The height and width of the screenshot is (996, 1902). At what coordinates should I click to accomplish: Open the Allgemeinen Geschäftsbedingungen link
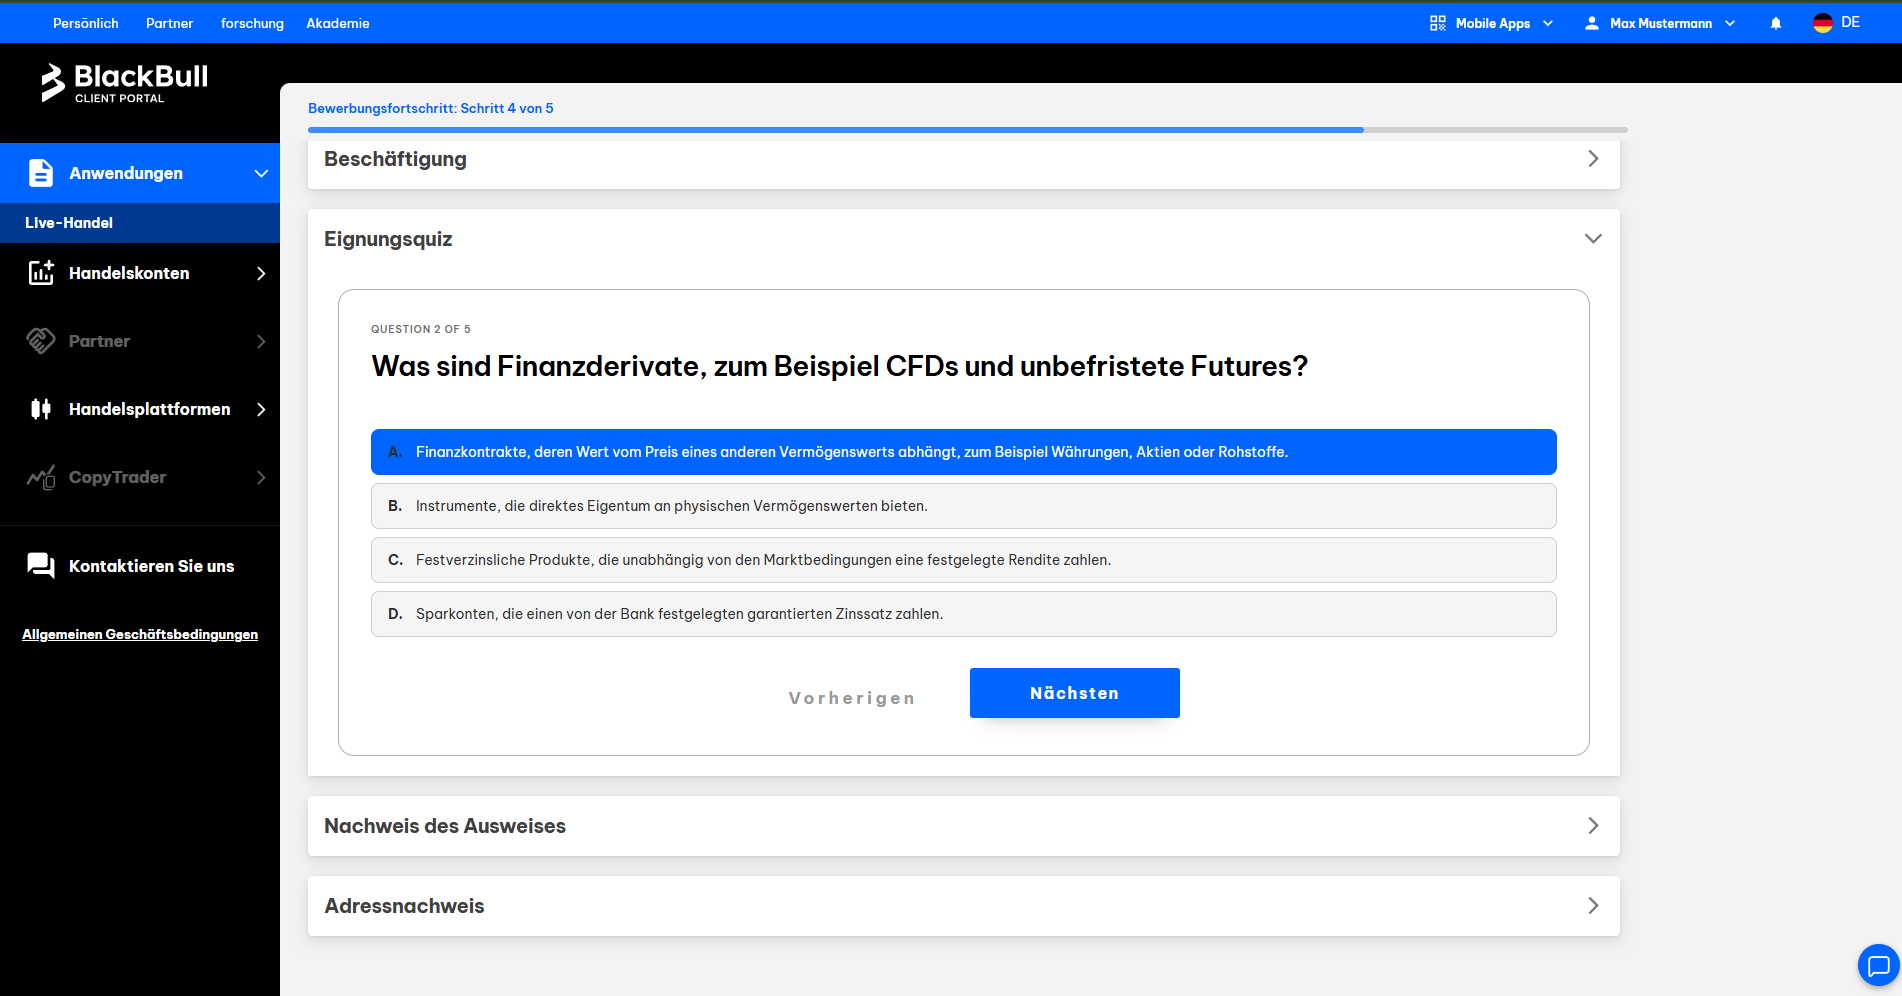(x=140, y=634)
